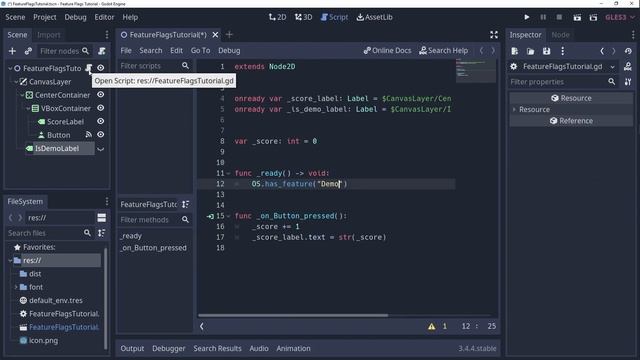Screen dimensions: 640x360
Task: Add a new node with plus icon
Action: pyautogui.click(x=12, y=51)
